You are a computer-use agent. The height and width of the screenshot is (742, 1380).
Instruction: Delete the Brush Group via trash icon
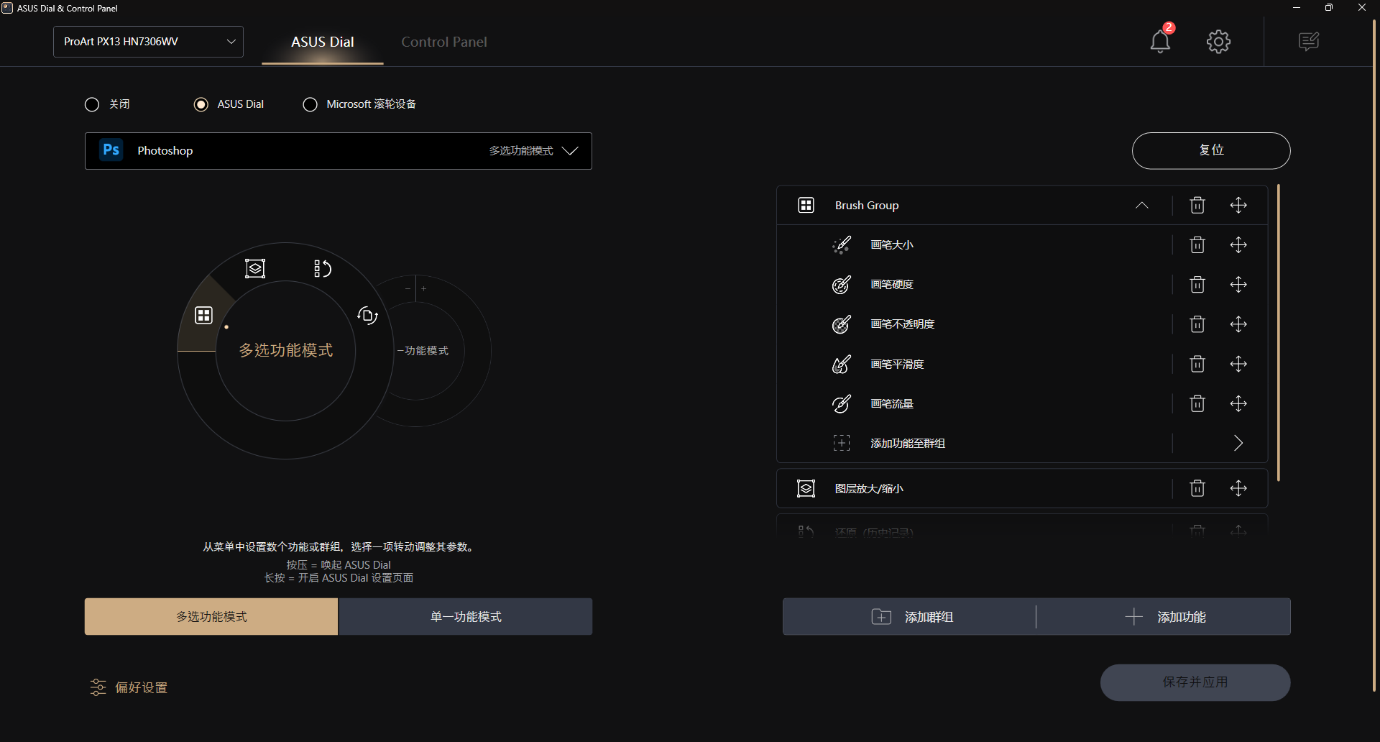pyautogui.click(x=1197, y=205)
